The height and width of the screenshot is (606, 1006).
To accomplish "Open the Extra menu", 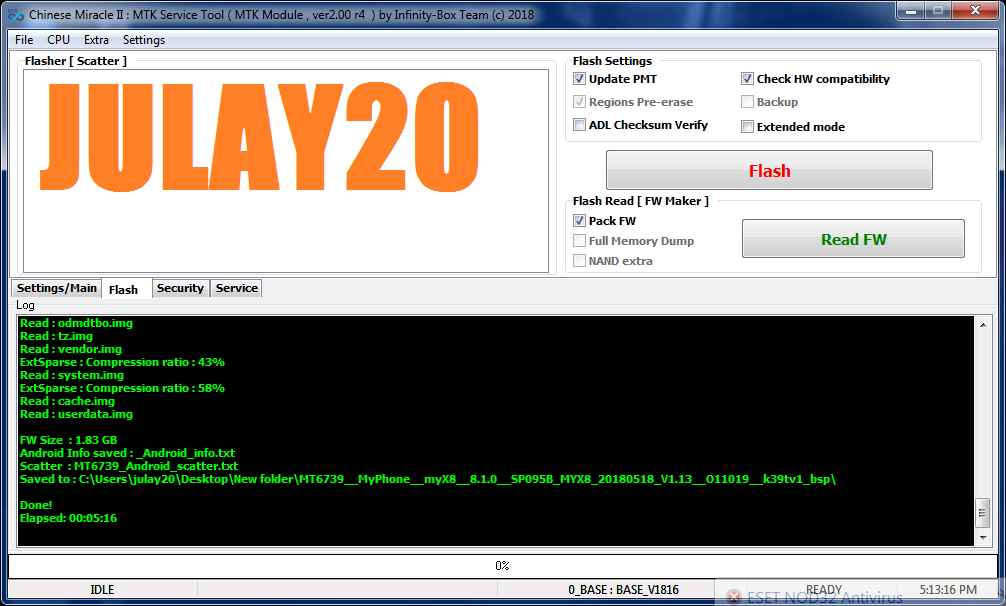I will (x=96, y=40).
